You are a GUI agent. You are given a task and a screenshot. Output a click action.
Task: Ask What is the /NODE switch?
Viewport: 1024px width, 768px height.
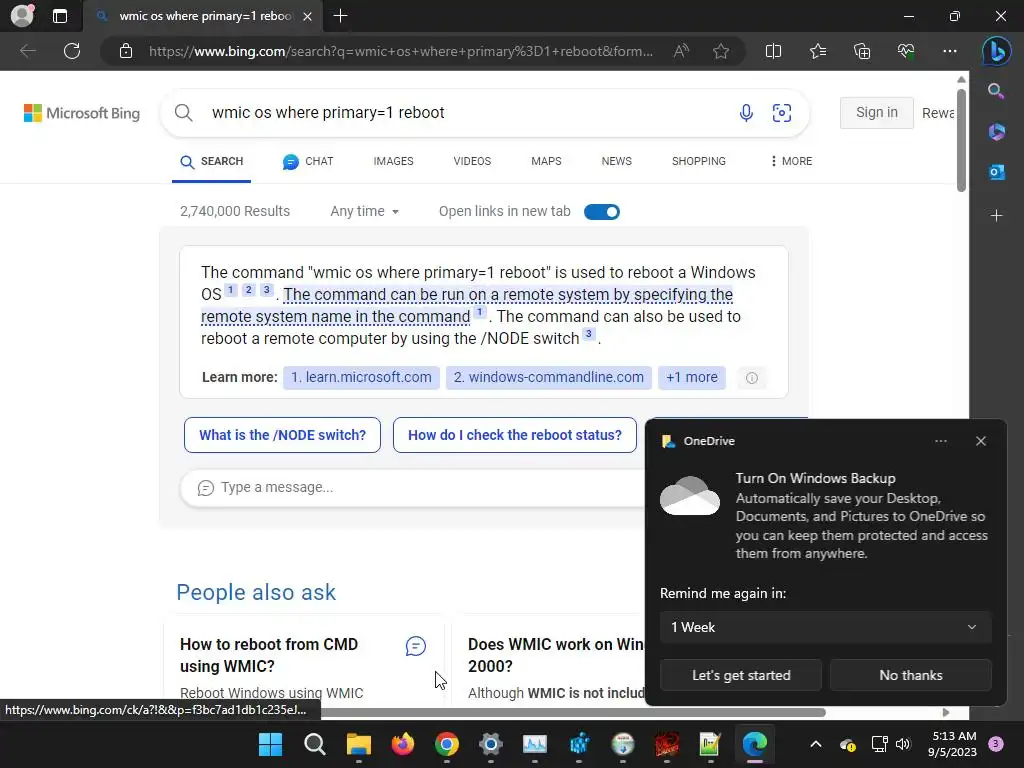(x=282, y=435)
